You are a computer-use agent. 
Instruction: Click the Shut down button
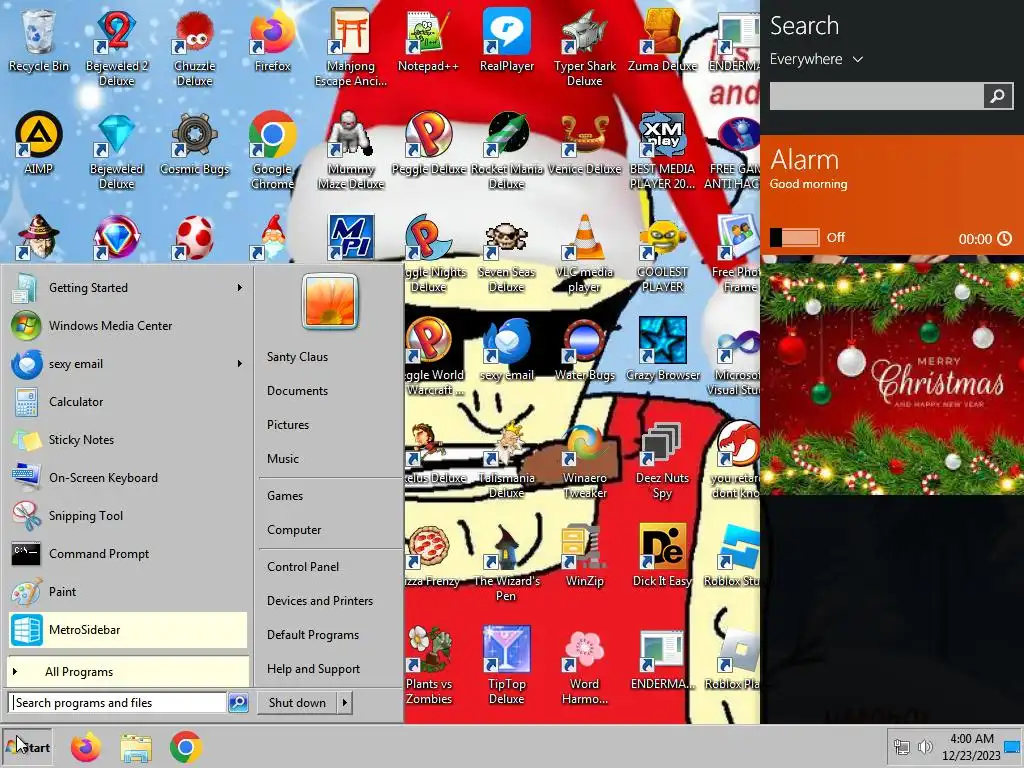pos(297,703)
